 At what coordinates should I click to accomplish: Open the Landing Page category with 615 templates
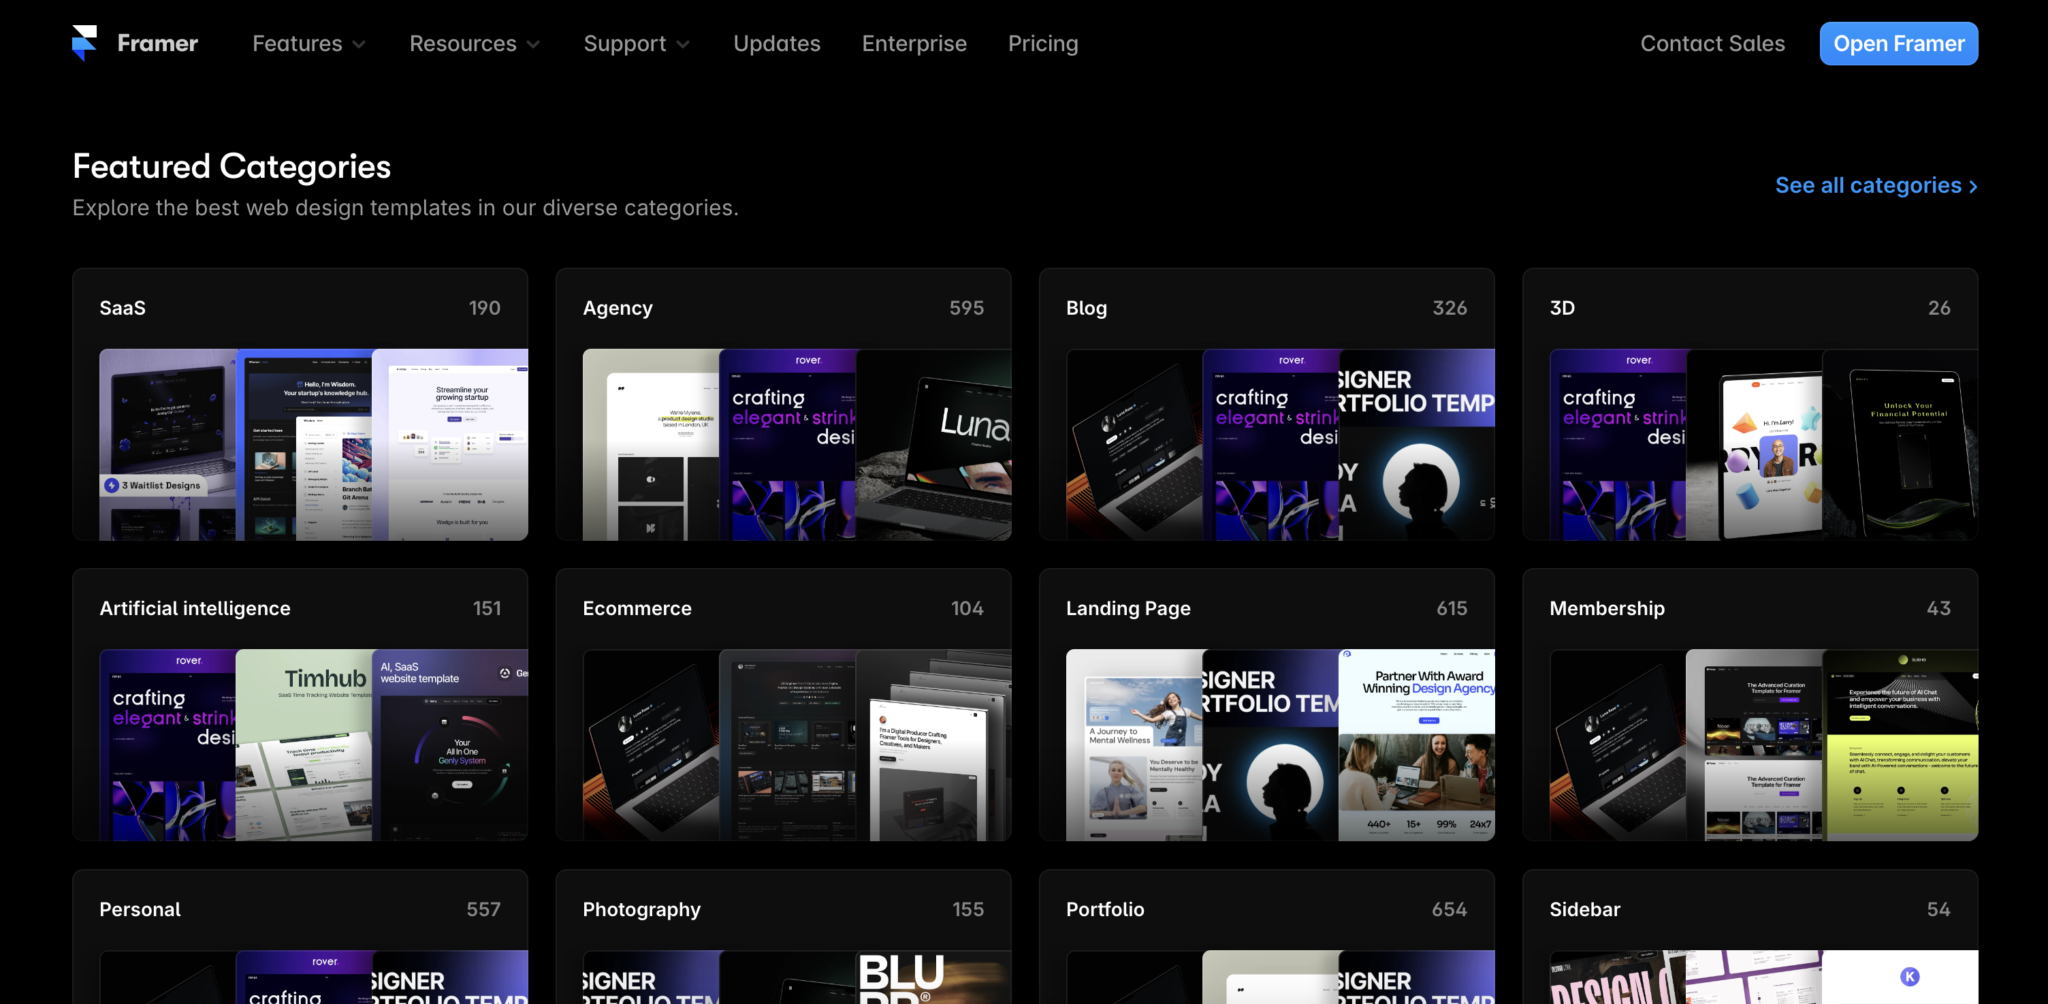point(1266,705)
